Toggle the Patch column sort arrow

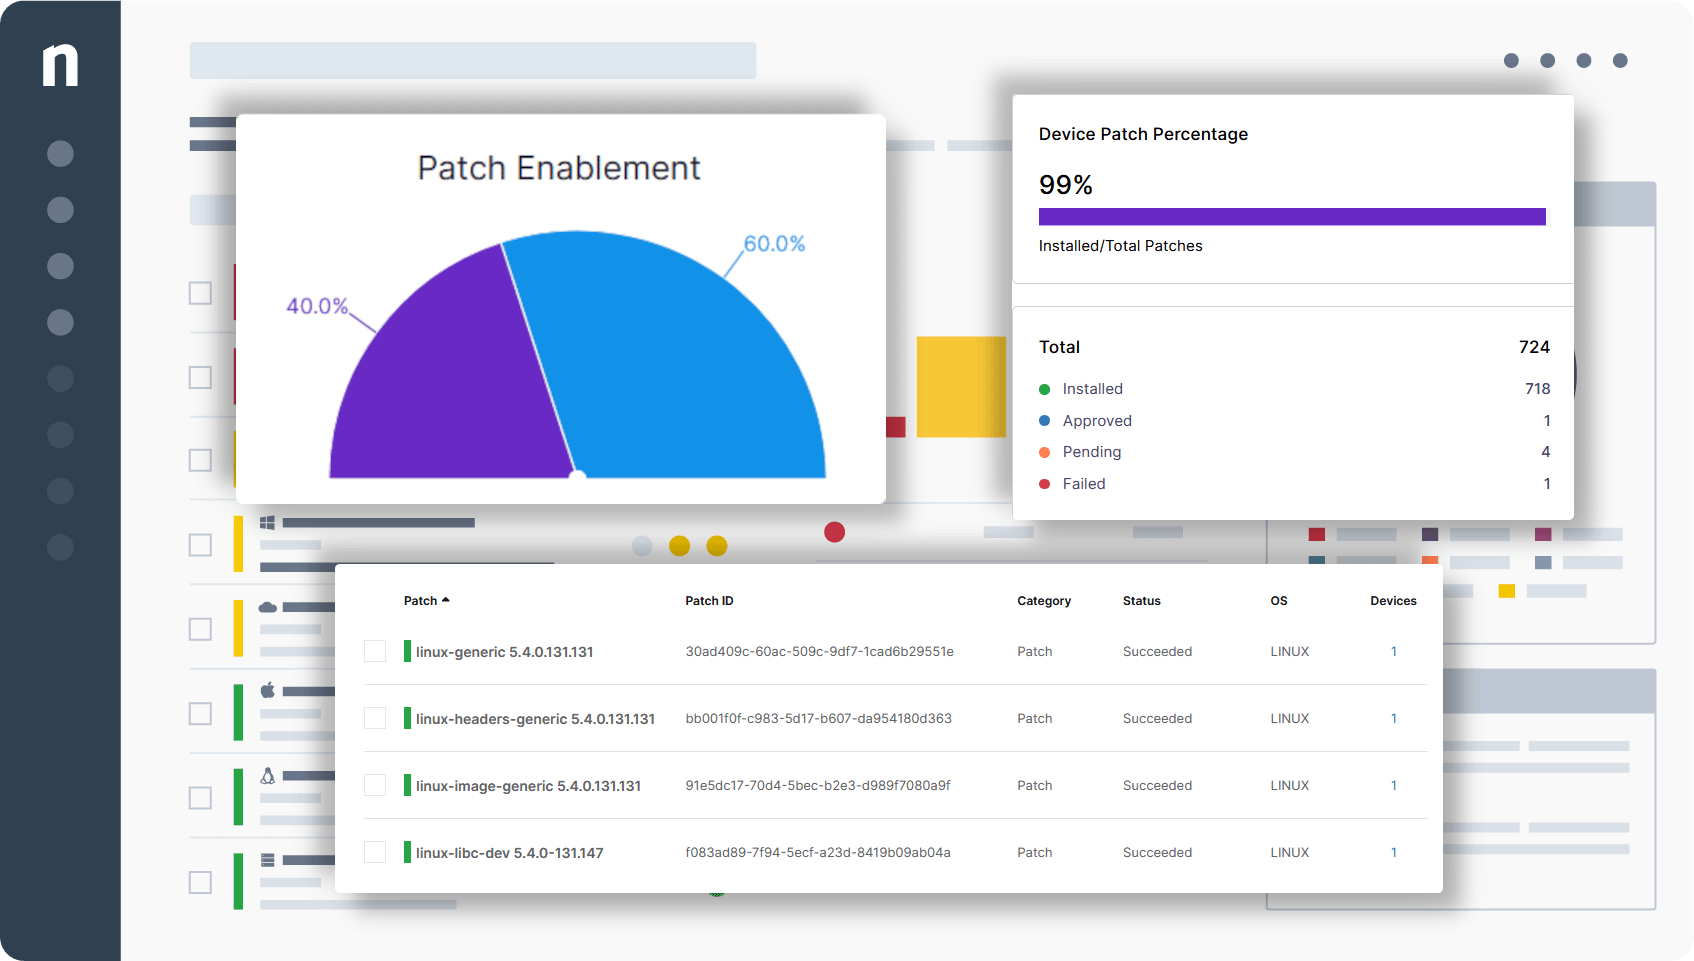tap(447, 598)
